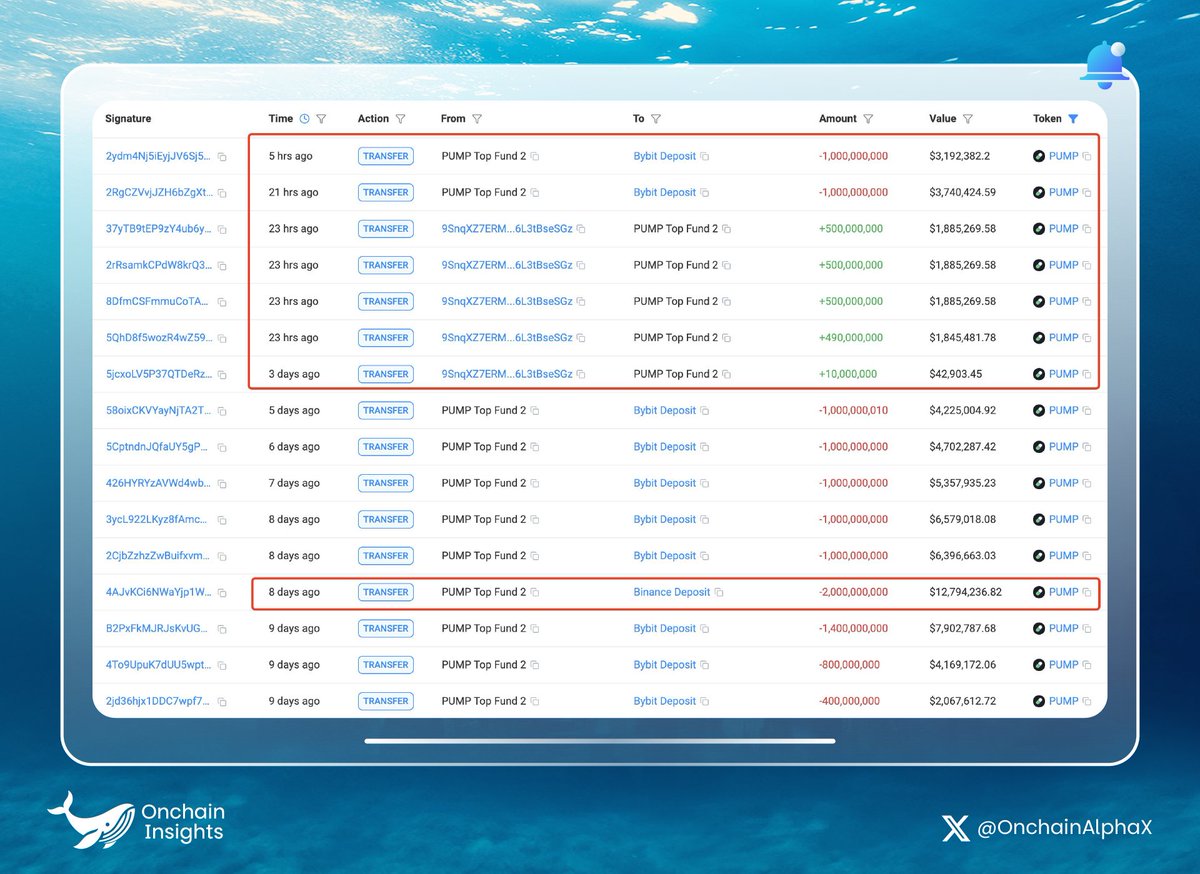Copy 9SnqXZ7ERM address in 3 days ago row

point(581,374)
